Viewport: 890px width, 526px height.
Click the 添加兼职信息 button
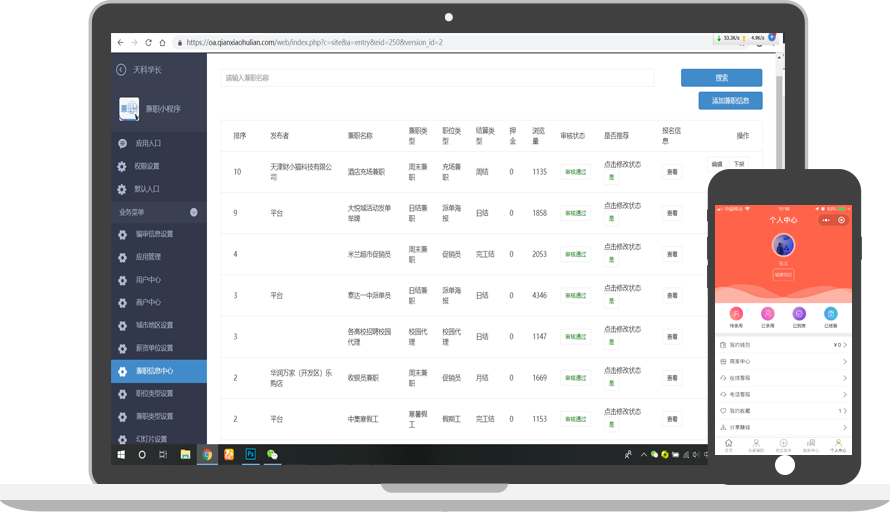[x=730, y=100]
